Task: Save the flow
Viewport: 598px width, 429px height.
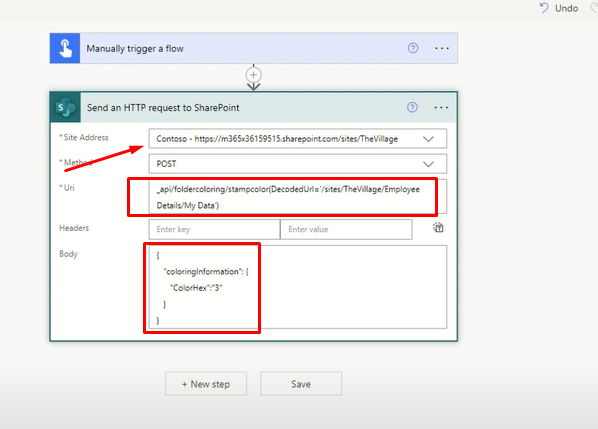Action: (x=301, y=384)
